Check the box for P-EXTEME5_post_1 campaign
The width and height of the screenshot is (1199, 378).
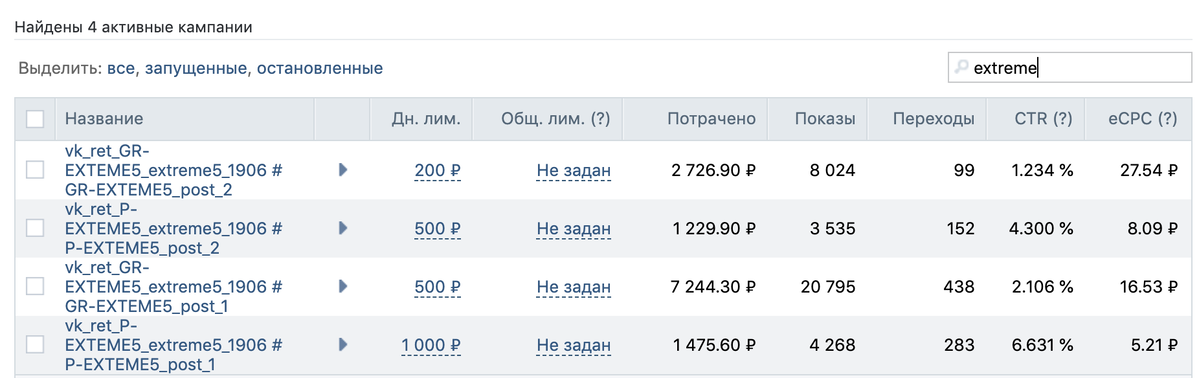[35, 344]
